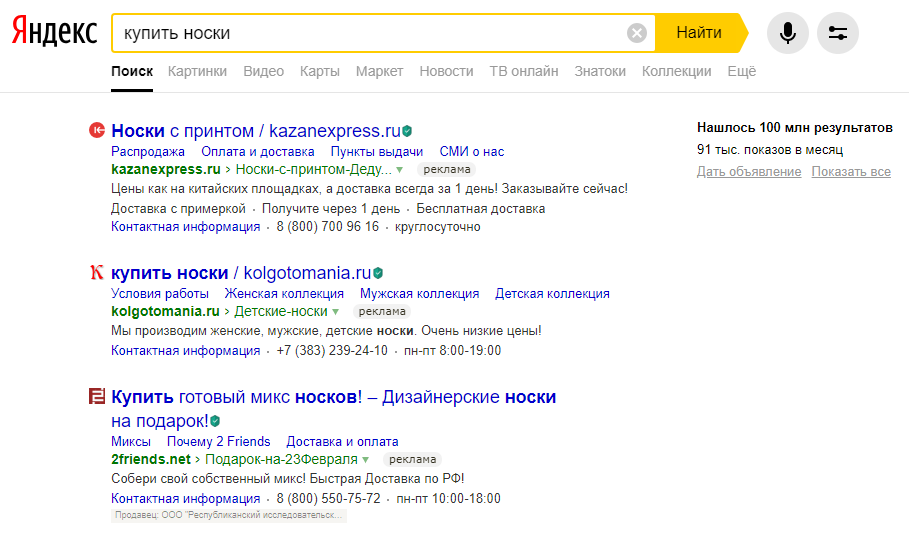This screenshot has width=909, height=533.
Task: Clear the search query with the X icon
Action: click(637, 33)
